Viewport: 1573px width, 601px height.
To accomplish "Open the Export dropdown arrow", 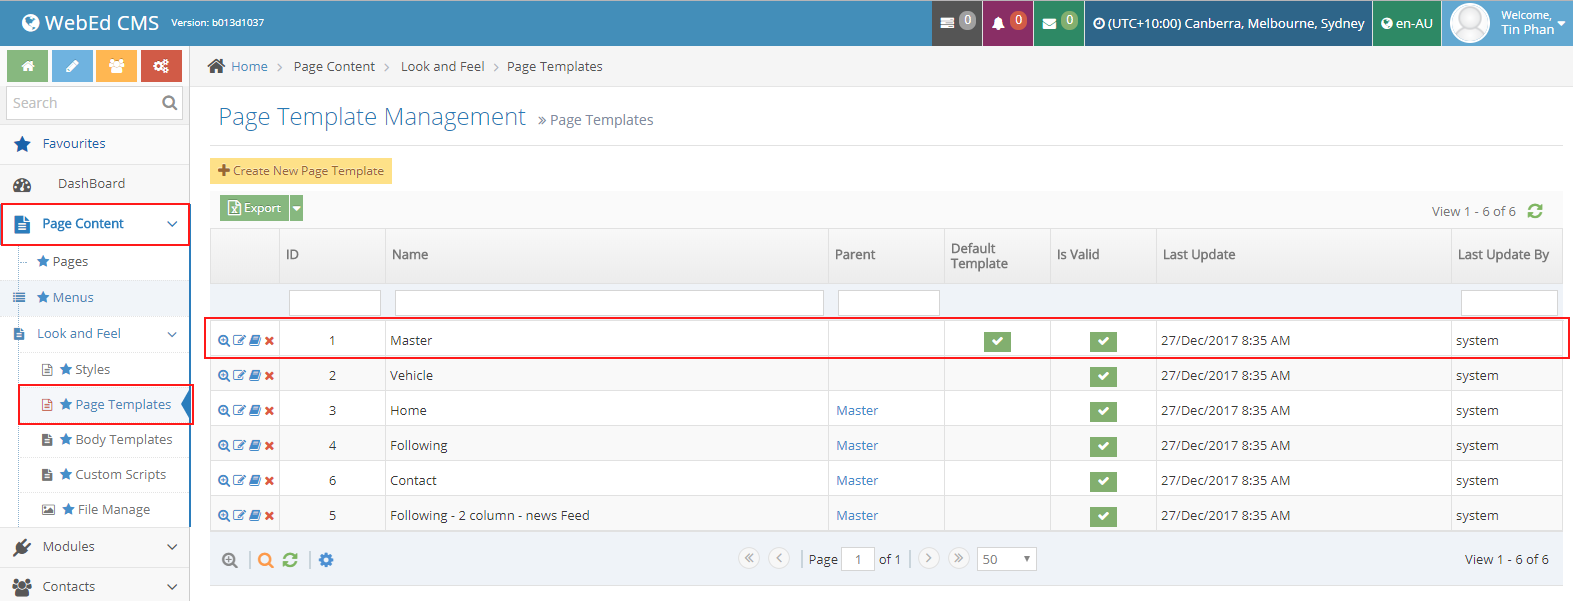I will [x=296, y=208].
